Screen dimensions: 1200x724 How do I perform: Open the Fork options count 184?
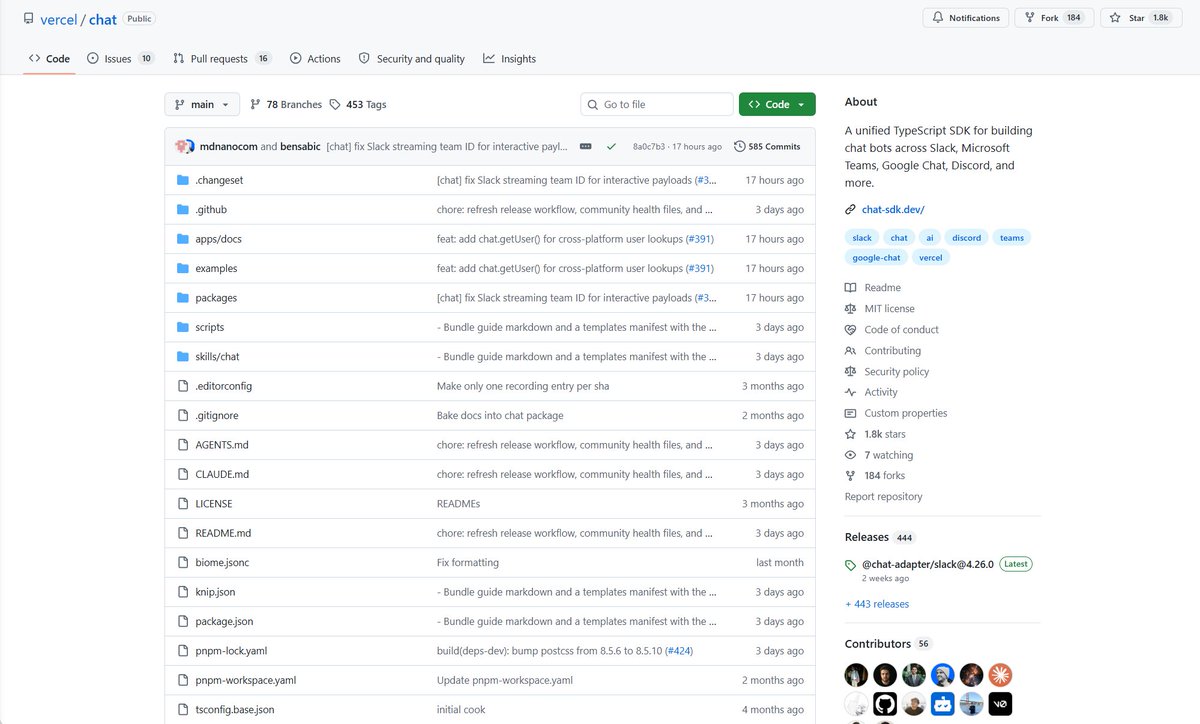click(x=1074, y=18)
